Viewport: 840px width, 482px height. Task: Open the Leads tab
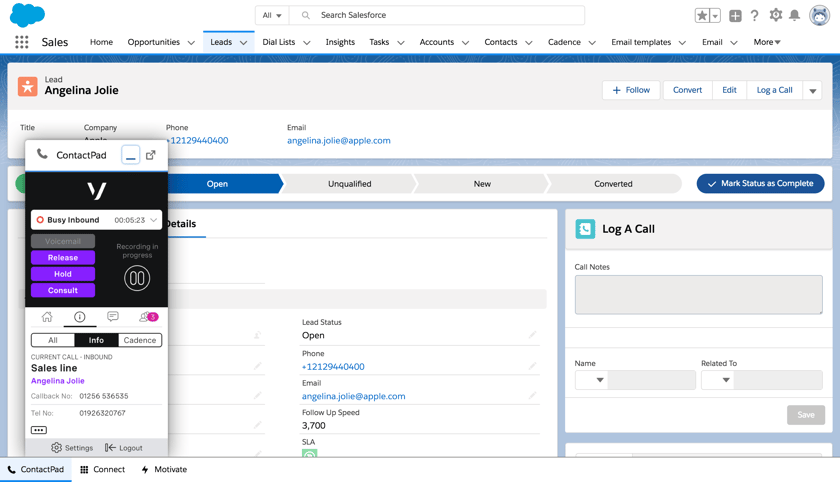point(221,42)
